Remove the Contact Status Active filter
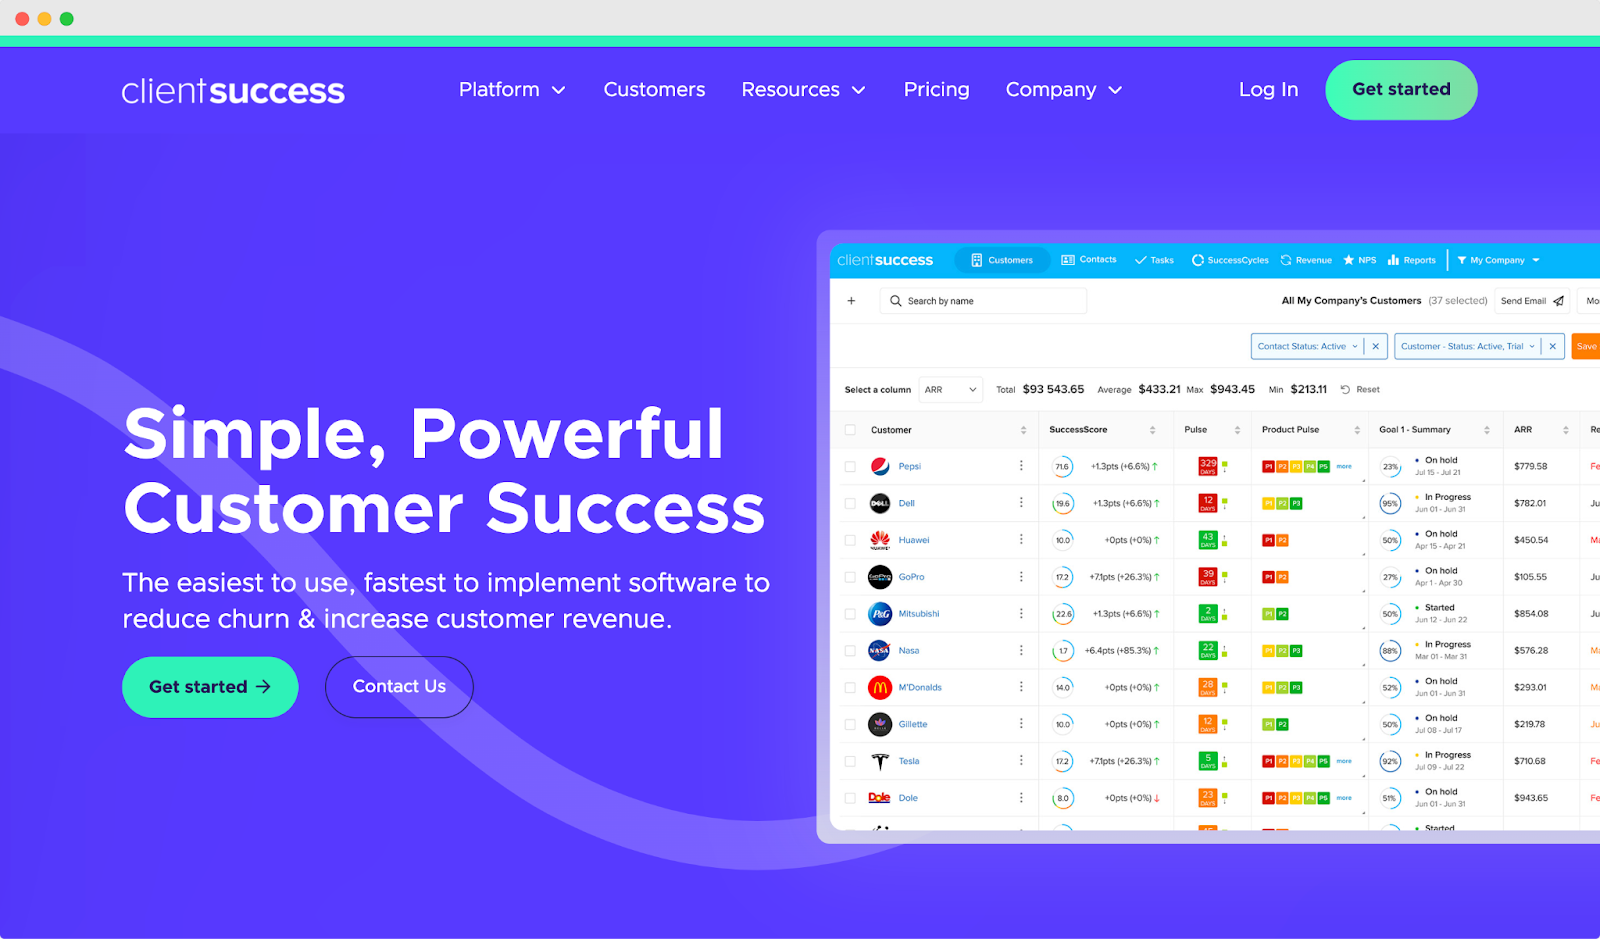This screenshot has width=1600, height=939. (x=1376, y=347)
